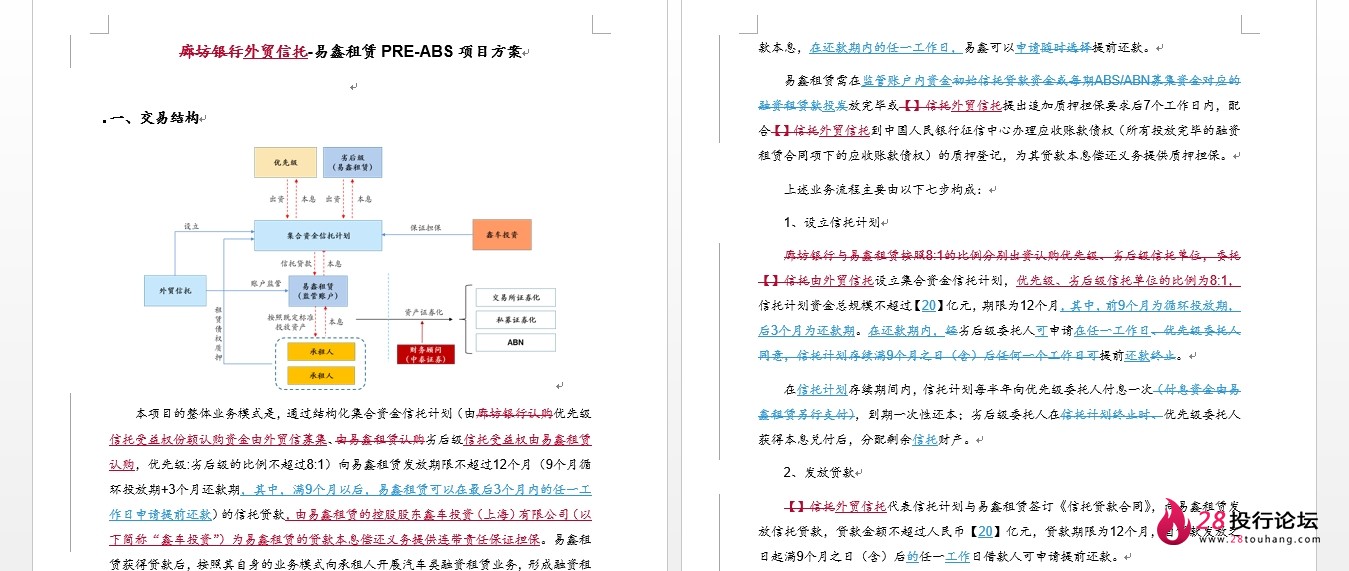The width and height of the screenshot is (1349, 571).
Task: Click the struck-through text 付息资金由易鑫租赁另行支付
Action: [x=1000, y=401]
